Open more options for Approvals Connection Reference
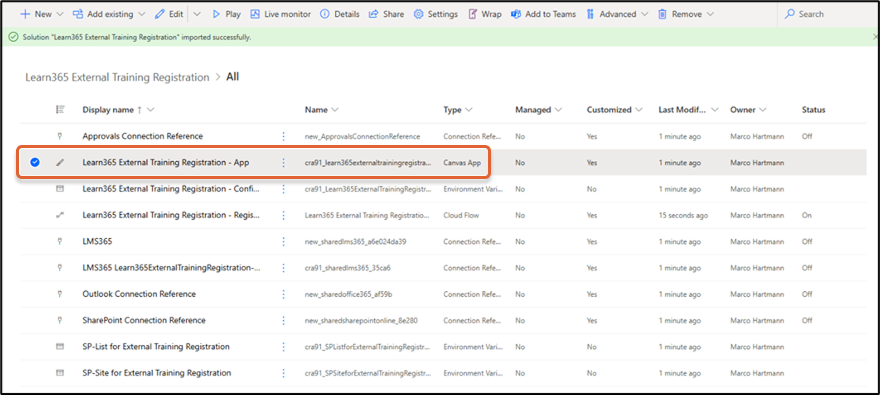 click(x=283, y=136)
